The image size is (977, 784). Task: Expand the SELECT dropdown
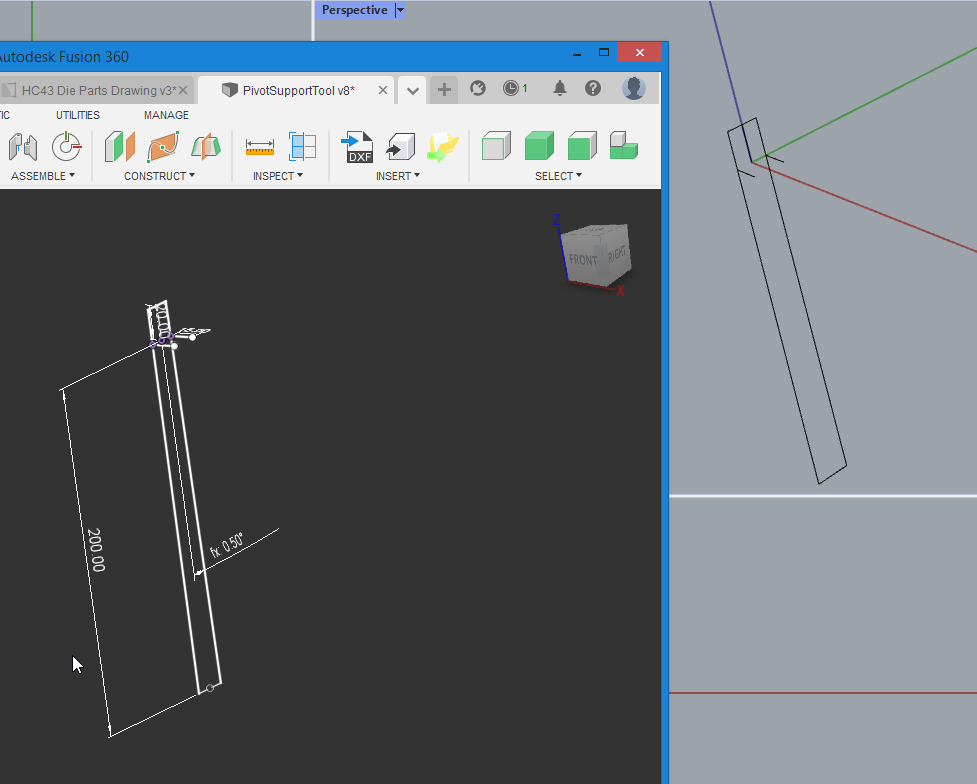[x=558, y=175]
